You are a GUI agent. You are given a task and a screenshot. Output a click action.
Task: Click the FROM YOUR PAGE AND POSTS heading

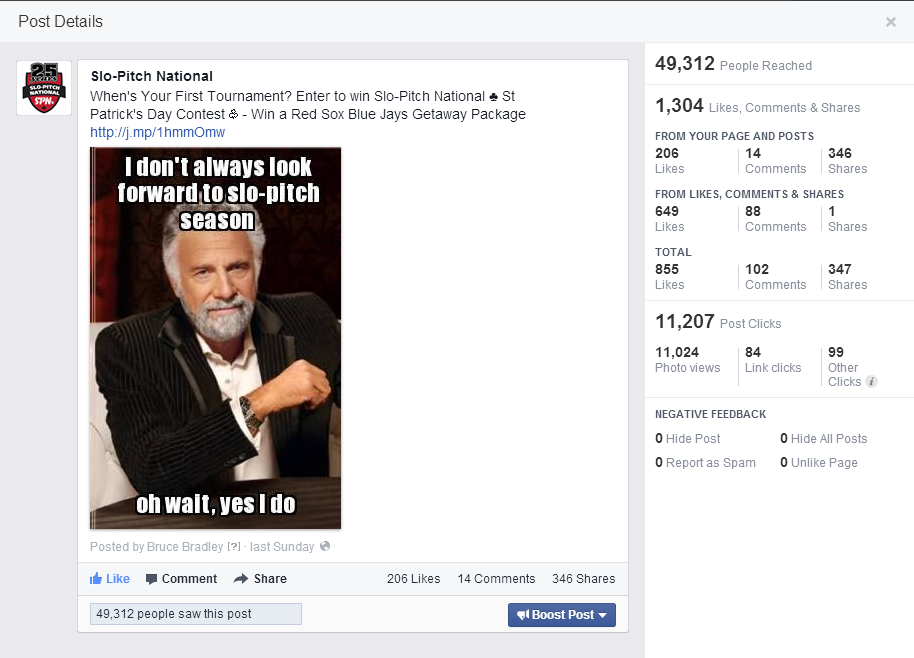click(x=734, y=136)
